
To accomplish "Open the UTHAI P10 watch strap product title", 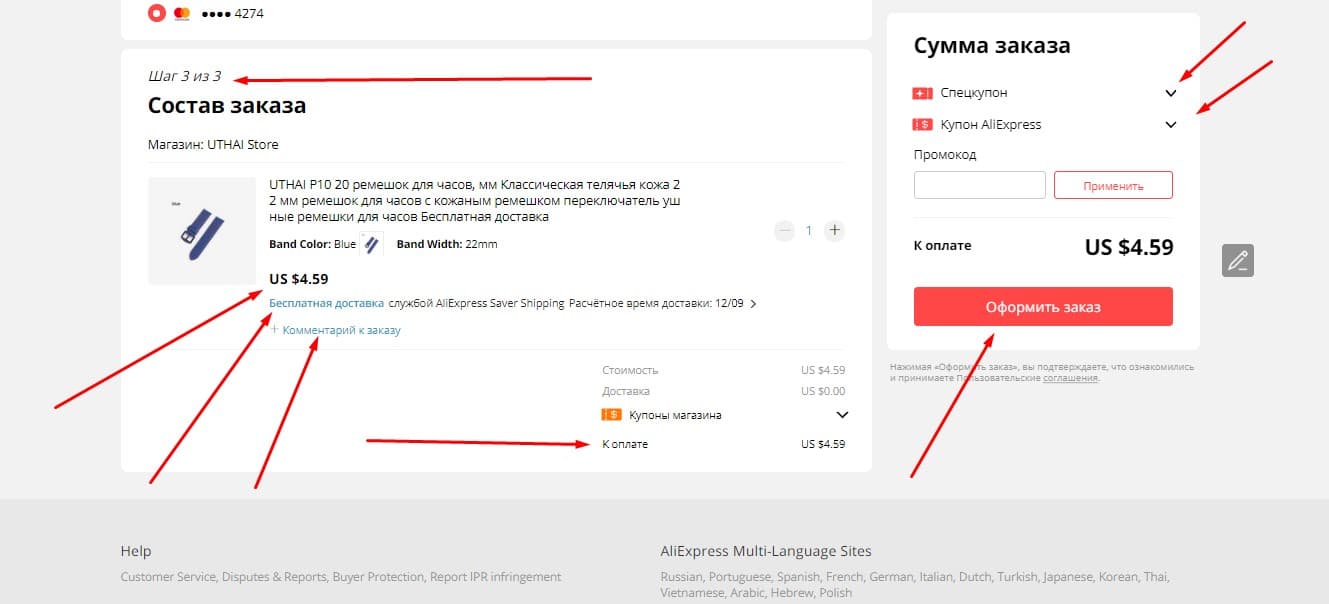I will coord(475,200).
